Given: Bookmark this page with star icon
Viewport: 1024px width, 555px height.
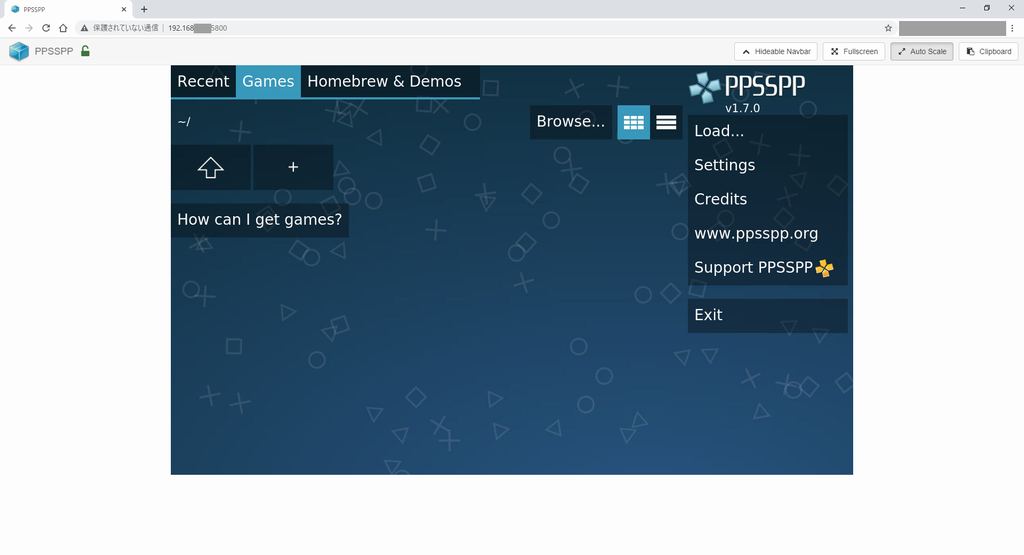Looking at the screenshot, I should [888, 28].
